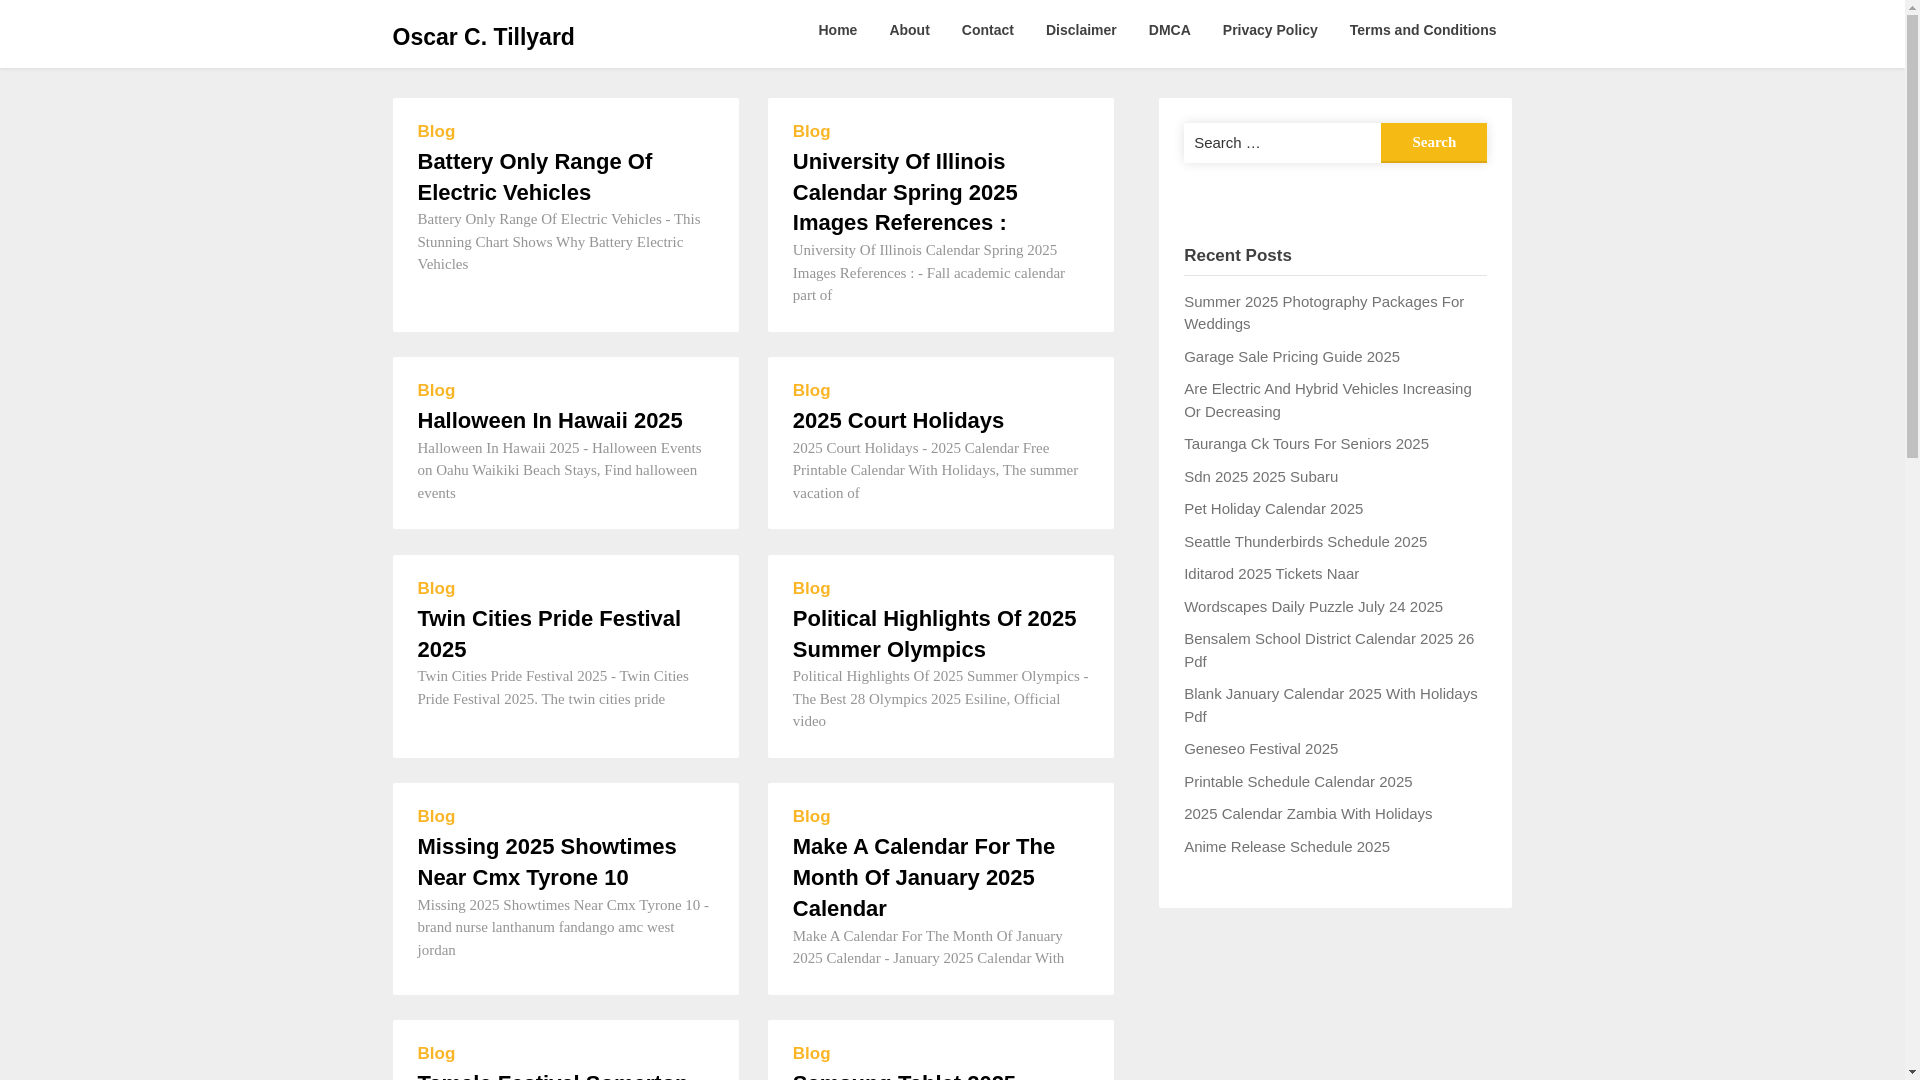Viewport: 1920px width, 1080px height.
Task: Open Political Highlights Of 2025 Summer Olympics post
Action: [934, 634]
